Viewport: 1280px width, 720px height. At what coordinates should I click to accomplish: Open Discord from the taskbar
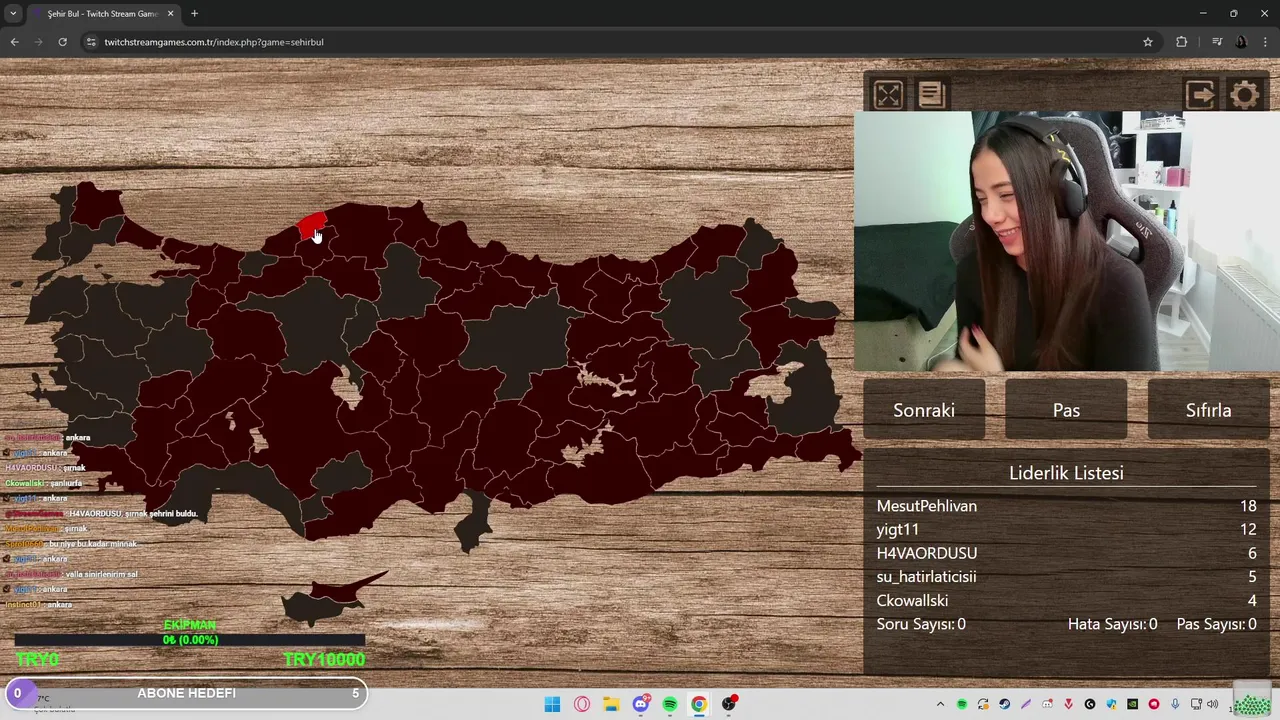click(x=641, y=704)
